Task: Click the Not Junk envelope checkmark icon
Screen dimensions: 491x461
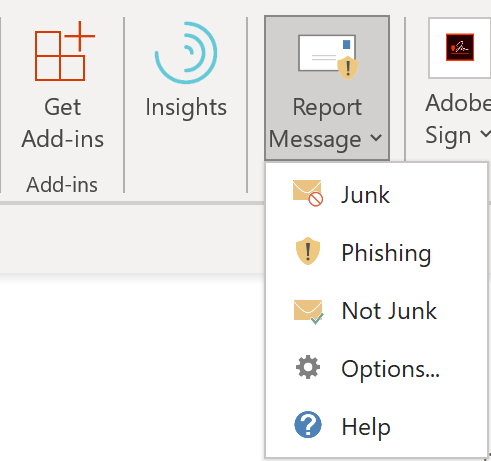Action: tap(308, 312)
